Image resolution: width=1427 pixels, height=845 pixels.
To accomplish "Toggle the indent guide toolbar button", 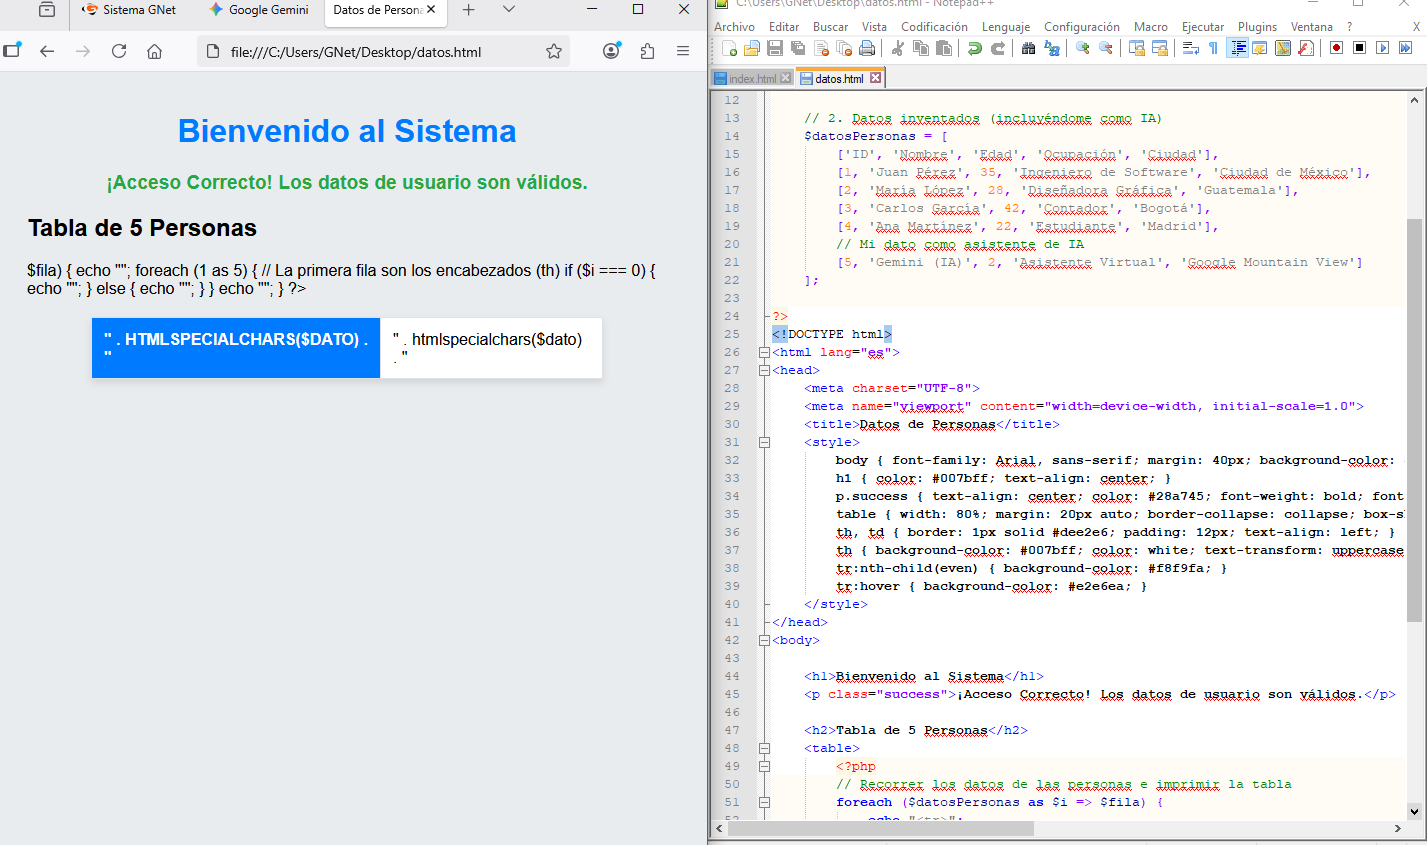I will click(x=1238, y=48).
